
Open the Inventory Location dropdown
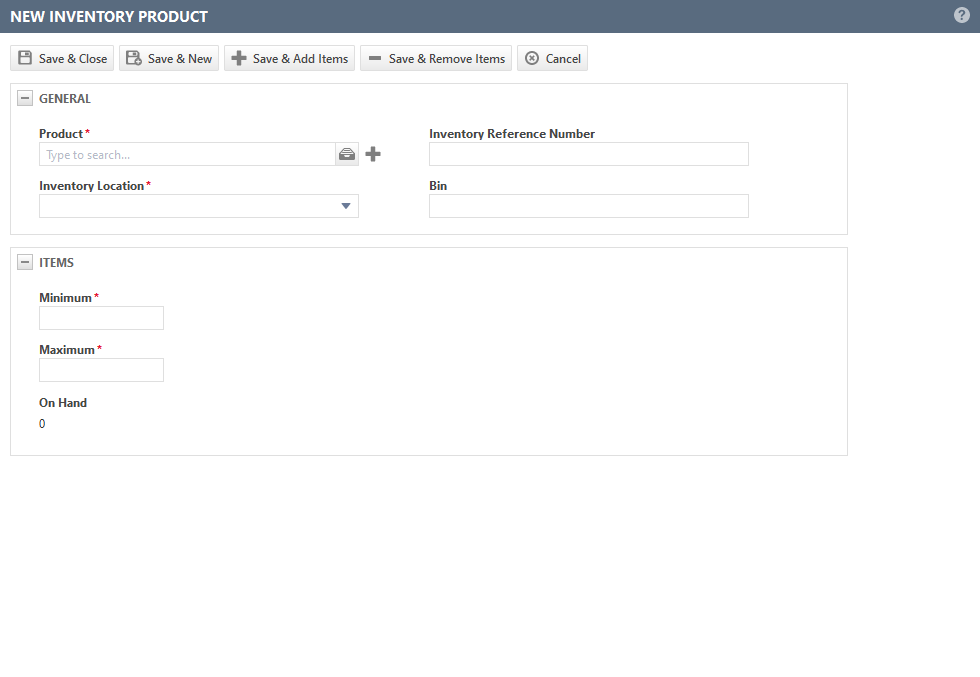[199, 206]
